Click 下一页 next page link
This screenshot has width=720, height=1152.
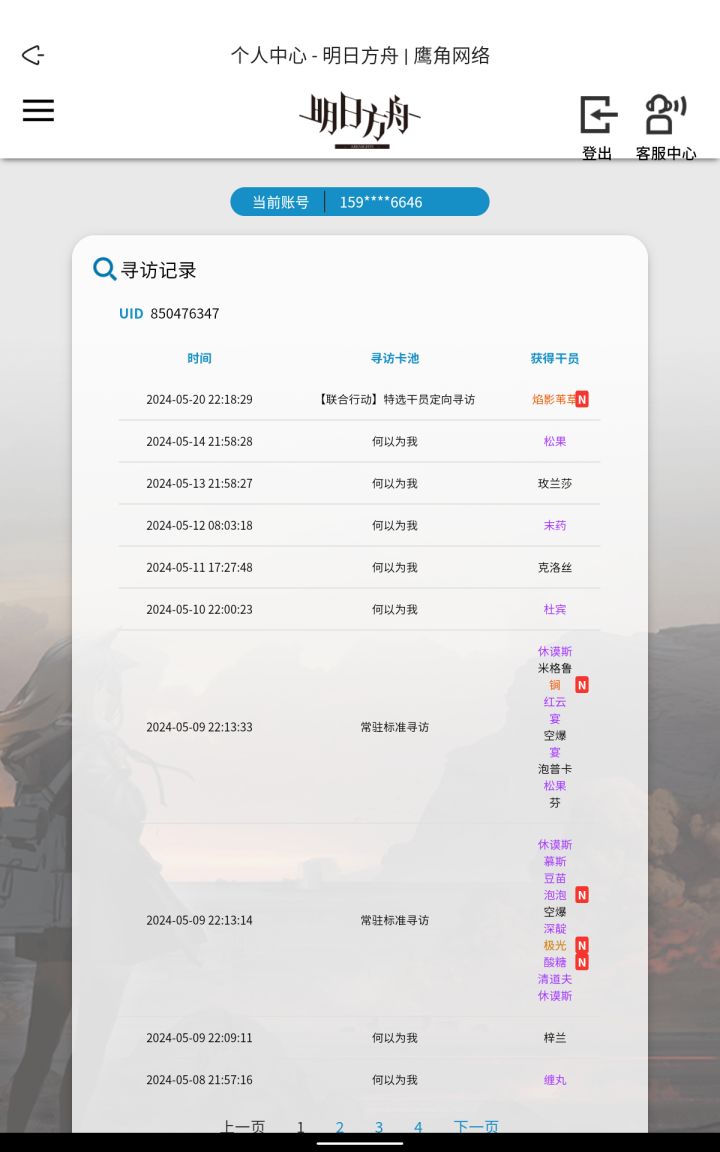pos(476,1127)
